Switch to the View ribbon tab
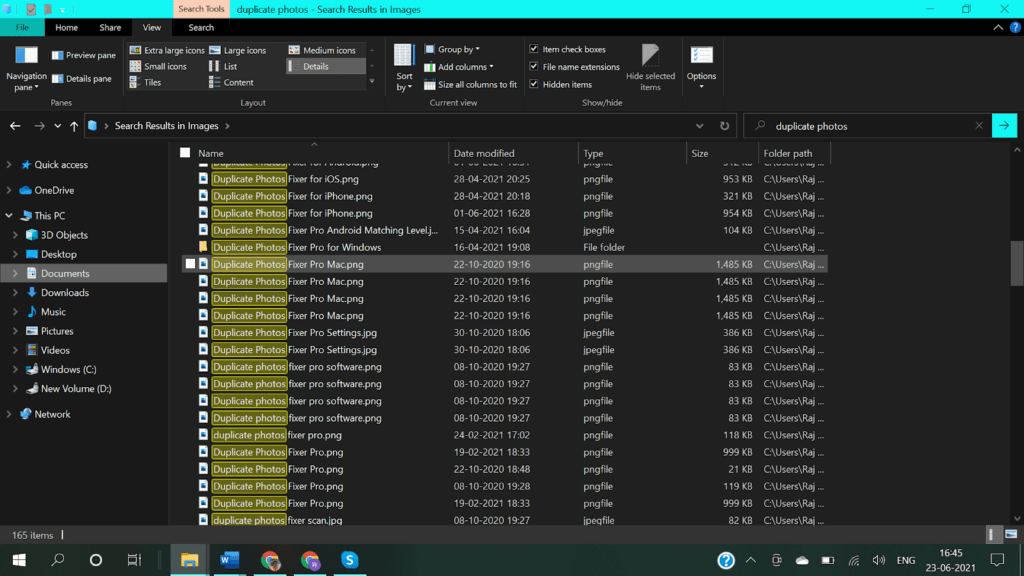Image resolution: width=1024 pixels, height=576 pixels. (x=152, y=27)
